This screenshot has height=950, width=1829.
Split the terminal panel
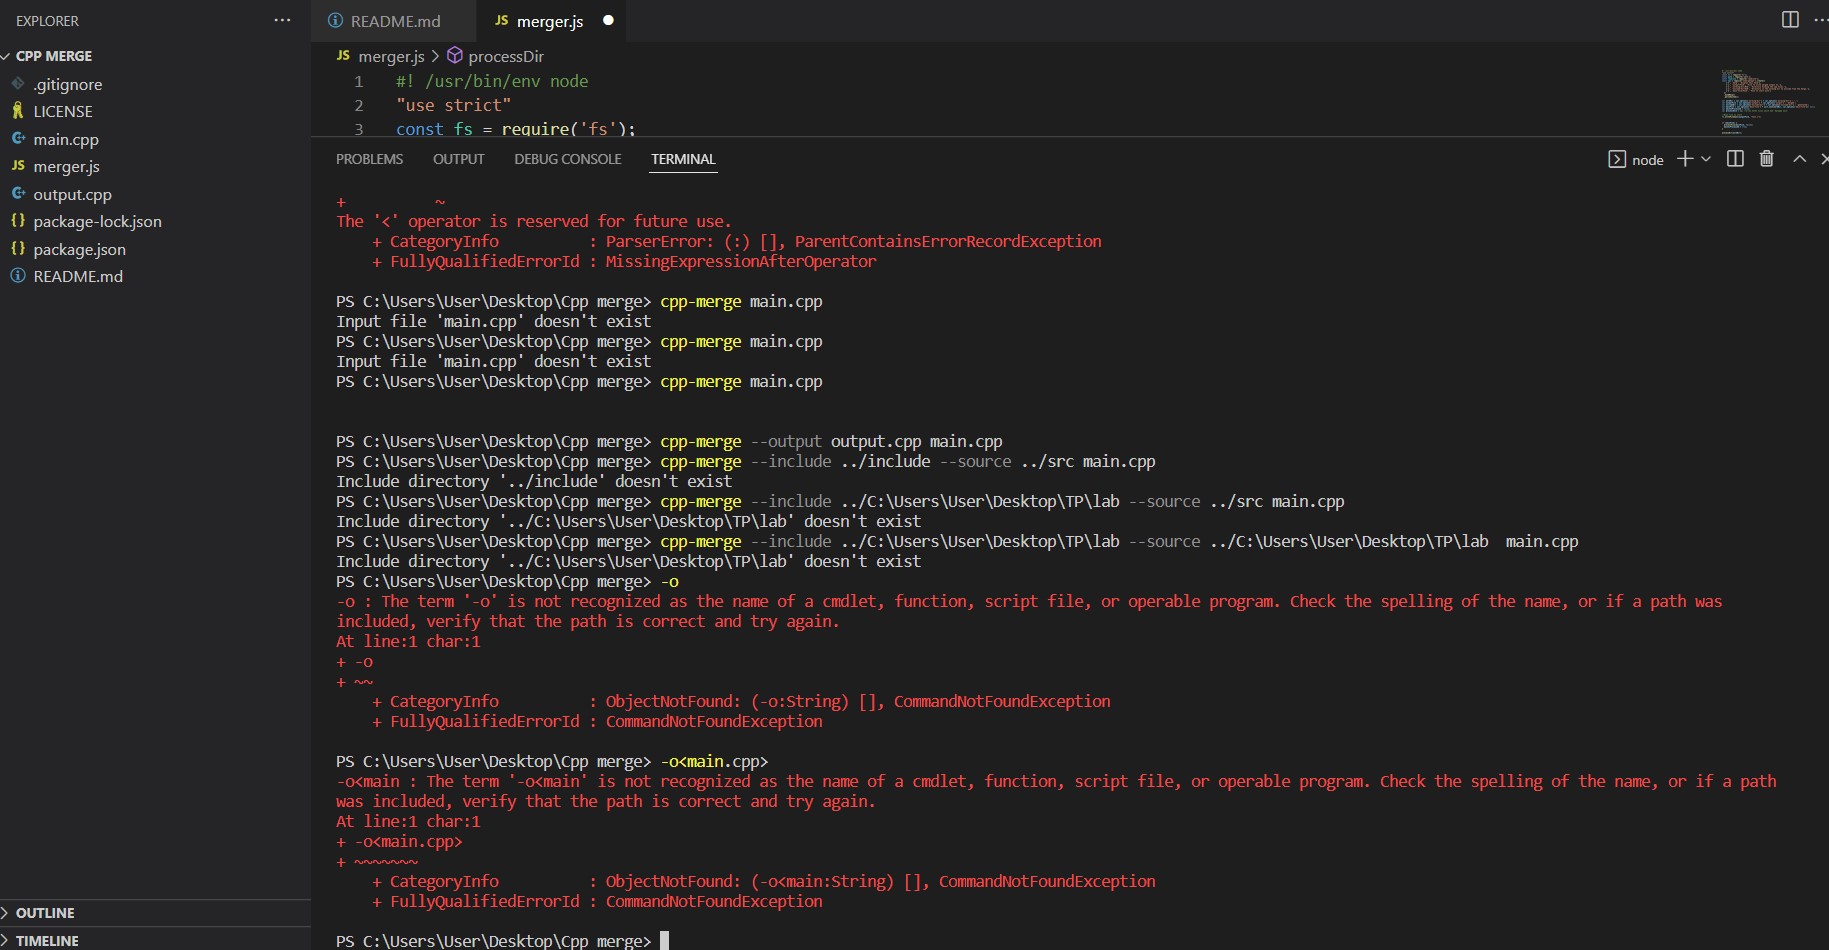[1735, 159]
